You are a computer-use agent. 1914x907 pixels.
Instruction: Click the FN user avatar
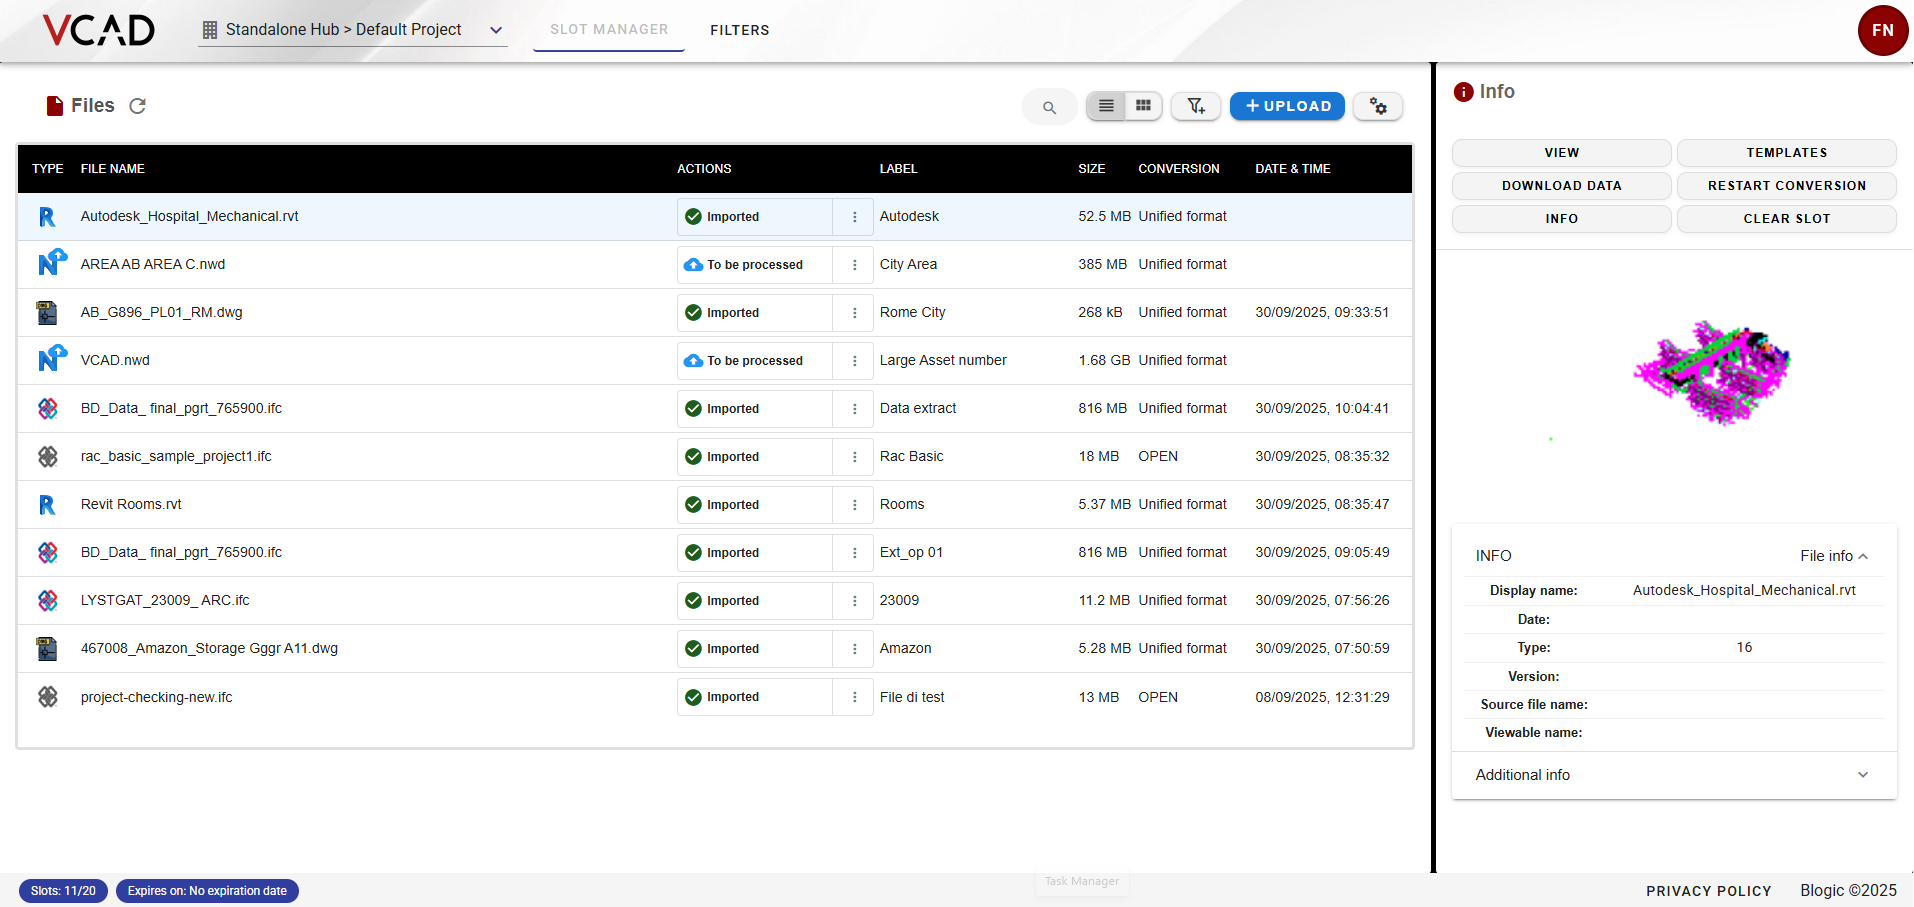(x=1882, y=30)
